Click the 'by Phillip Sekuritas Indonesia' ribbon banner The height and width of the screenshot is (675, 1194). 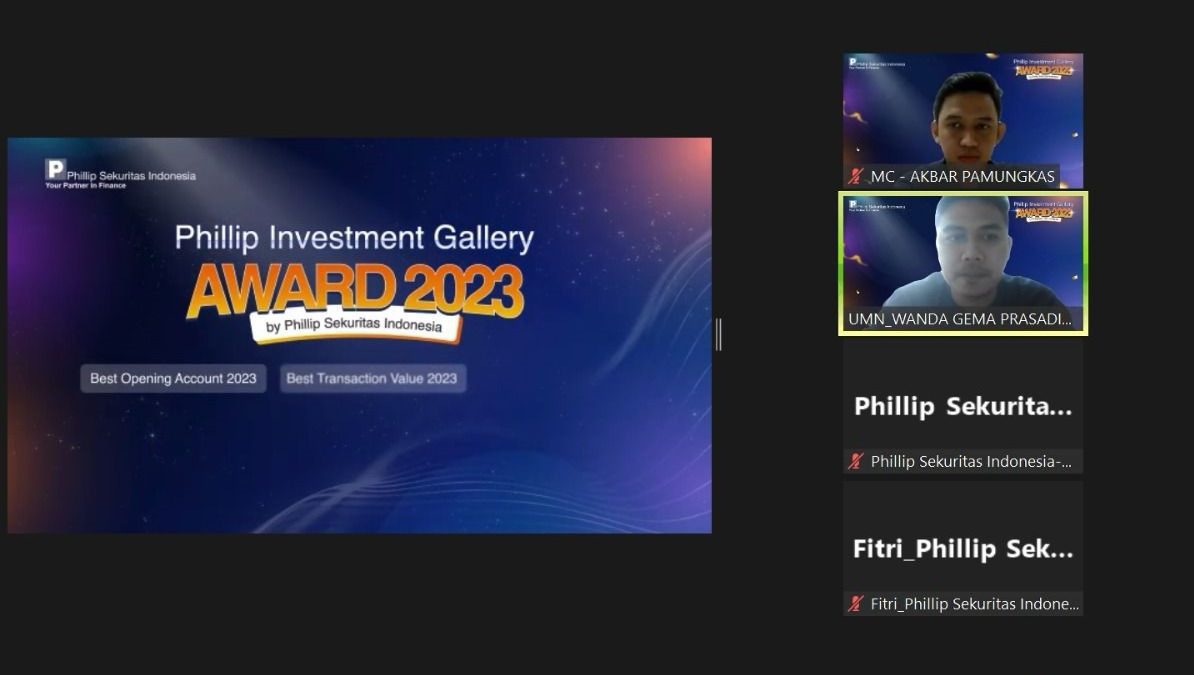[355, 325]
